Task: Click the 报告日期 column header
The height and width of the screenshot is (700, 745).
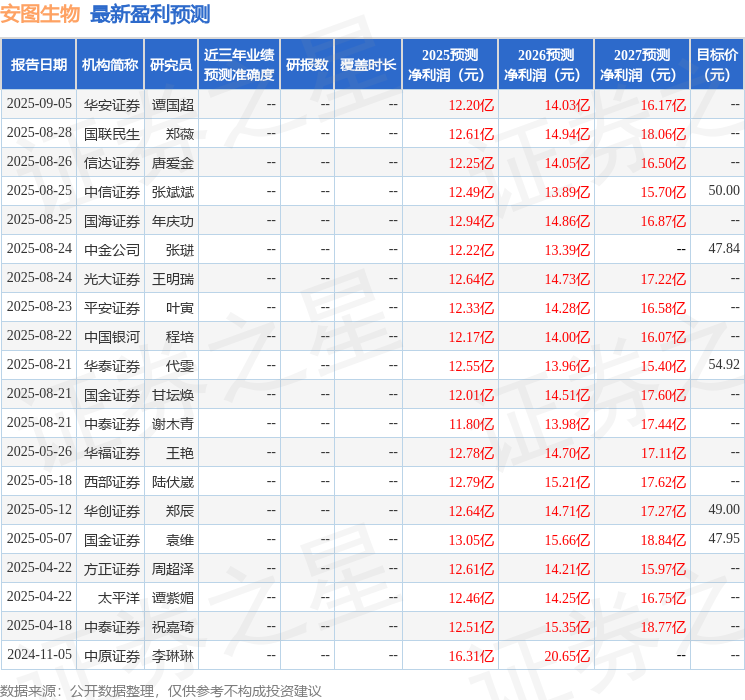Action: pos(38,65)
